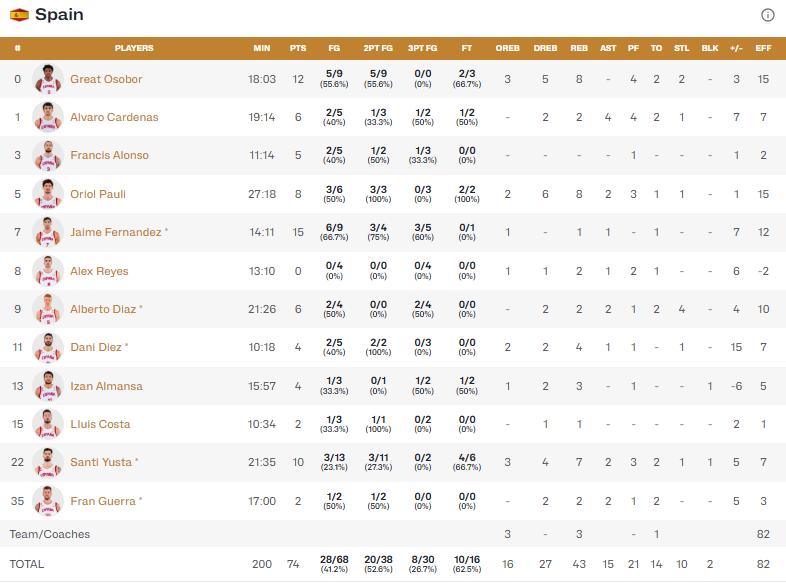786x583 pixels.
Task: Open Dani Diez's player page
Action: point(96,347)
